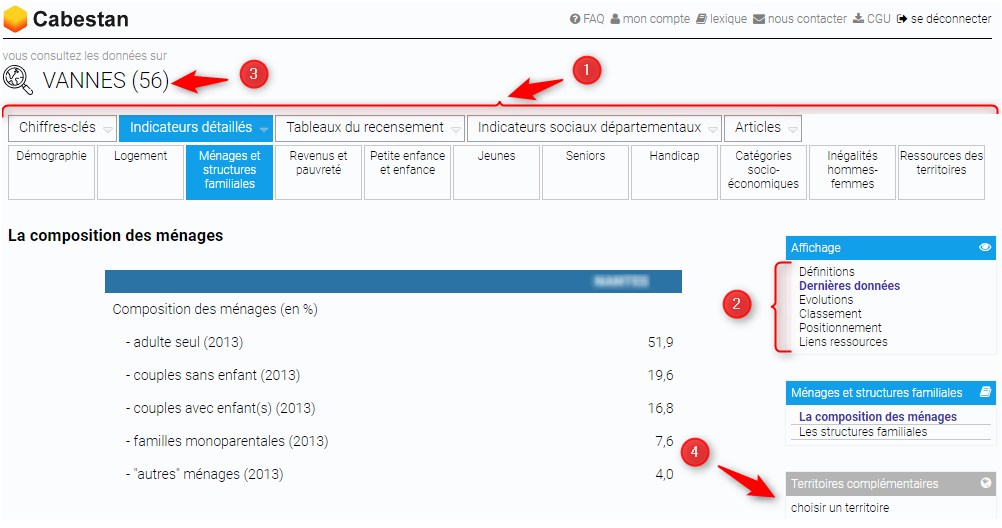Show Evolutions display mode
The width and height of the screenshot is (1002, 528).
point(826,300)
